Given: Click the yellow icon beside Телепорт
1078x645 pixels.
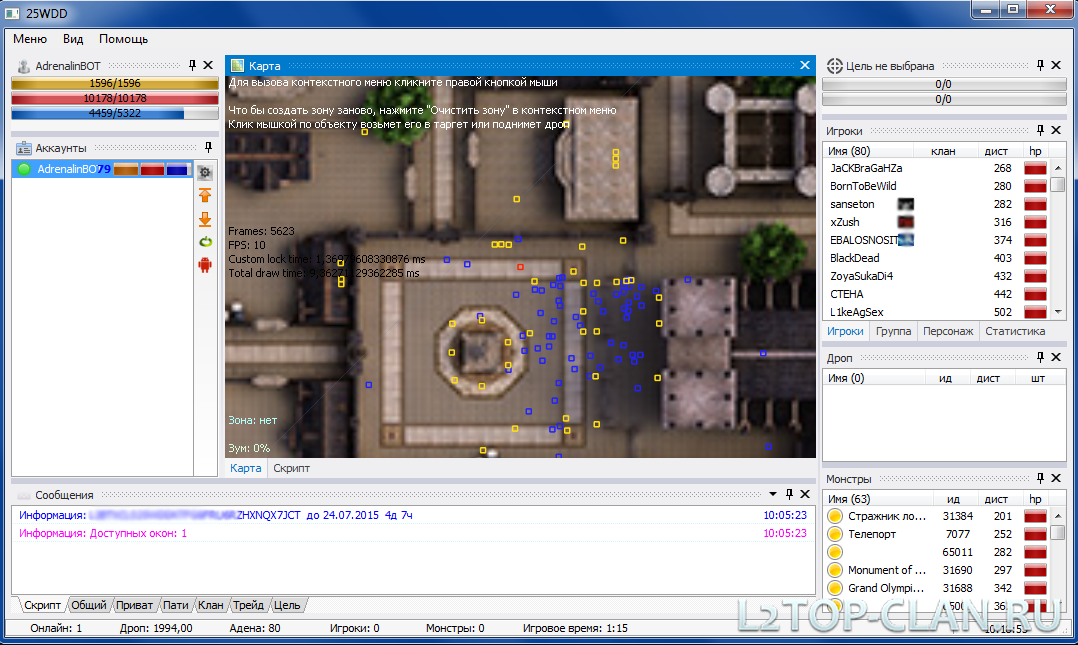Looking at the screenshot, I should click(x=835, y=534).
